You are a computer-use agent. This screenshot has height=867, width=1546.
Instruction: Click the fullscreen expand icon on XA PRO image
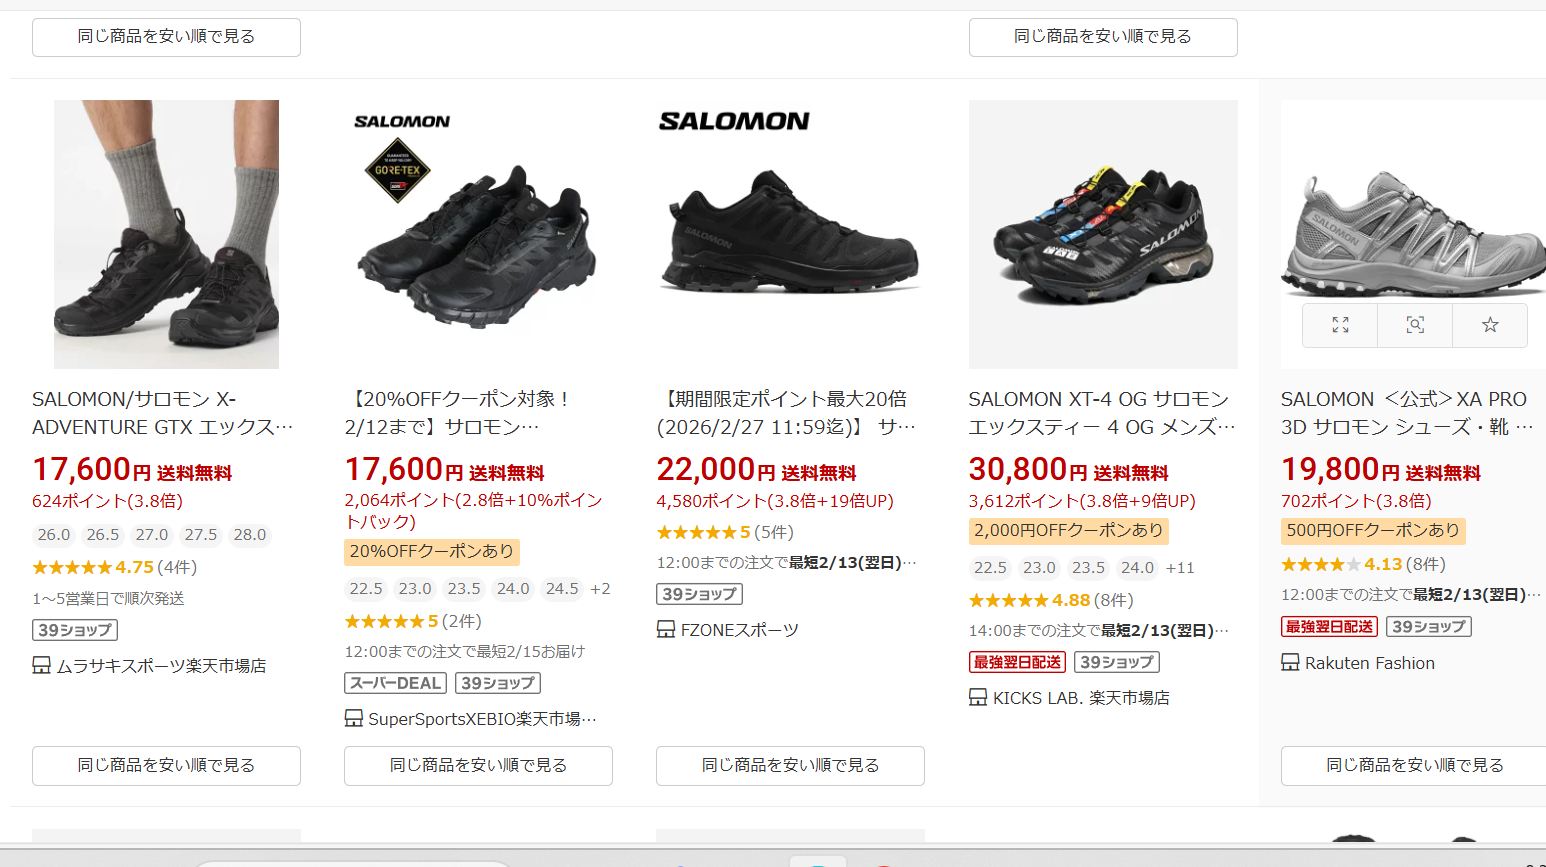click(x=1340, y=325)
